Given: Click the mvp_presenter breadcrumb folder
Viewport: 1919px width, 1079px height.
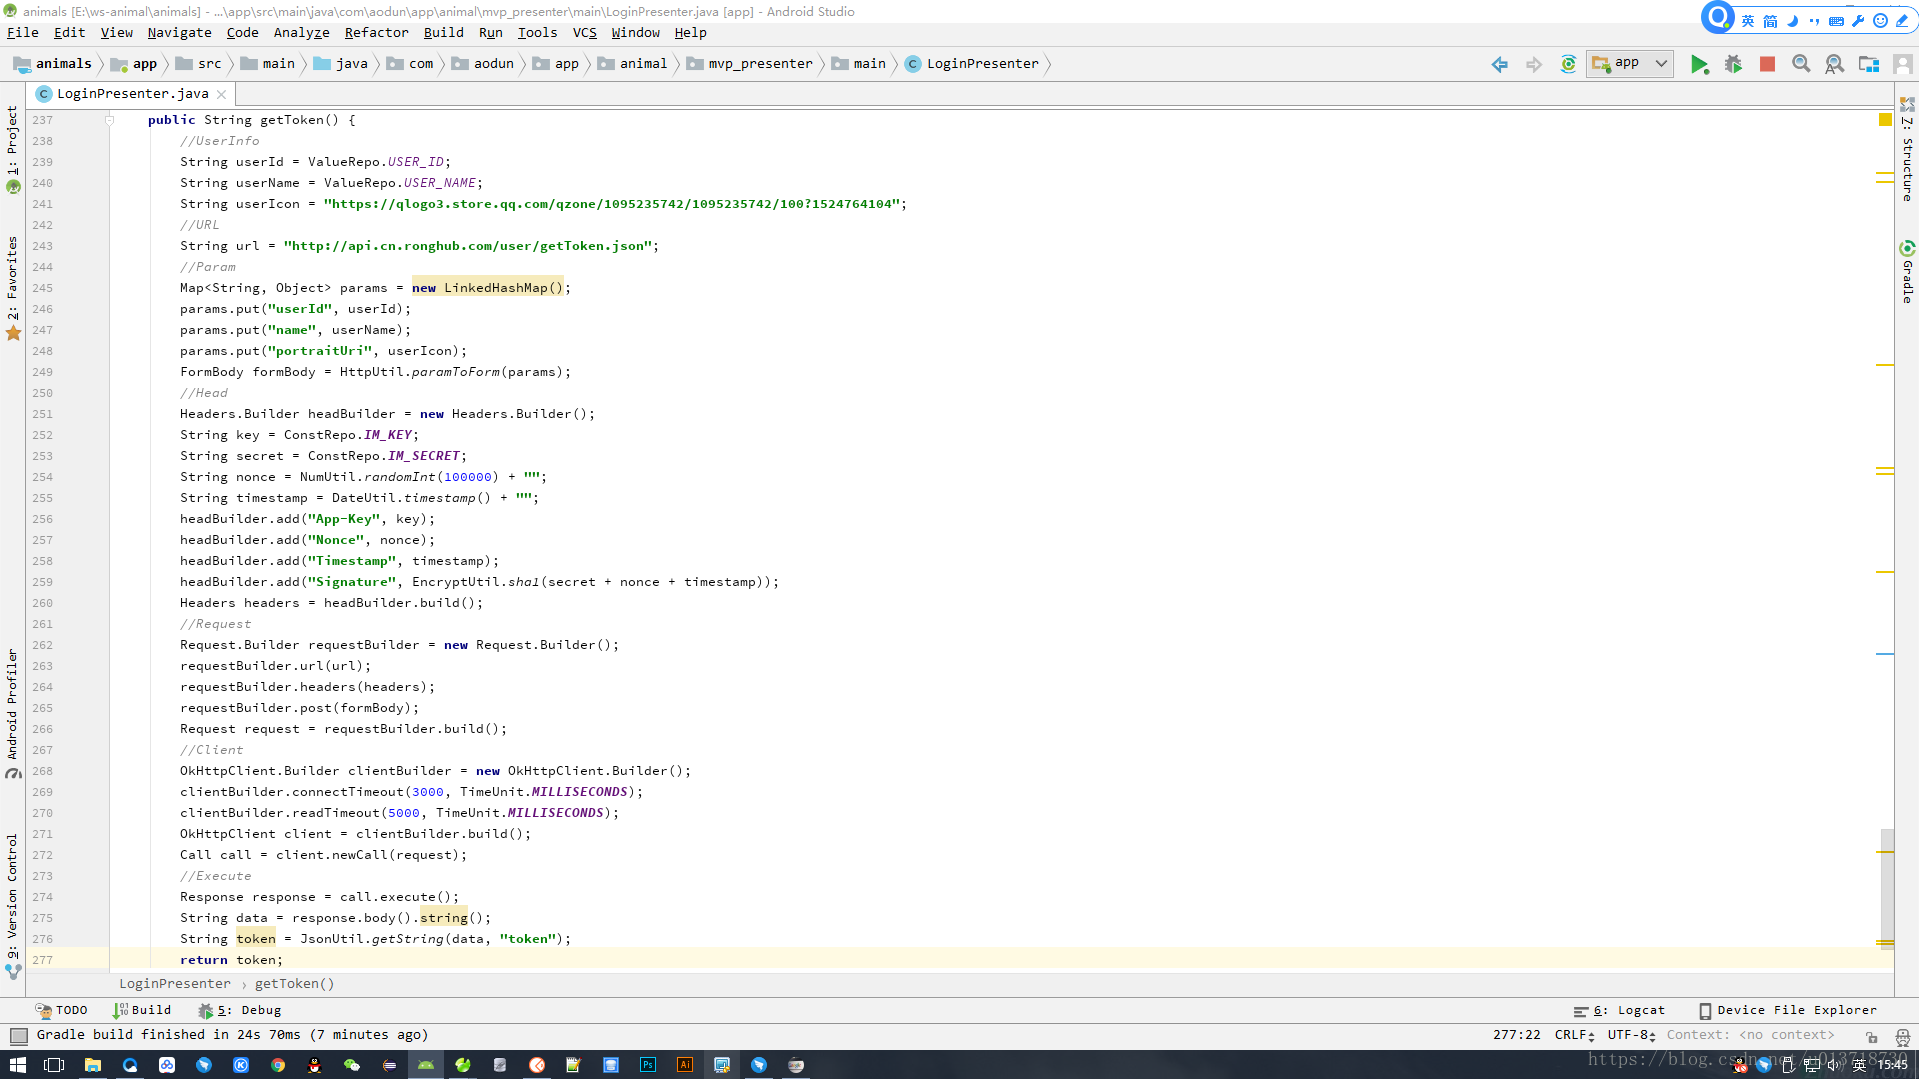Looking at the screenshot, I should (x=750, y=64).
